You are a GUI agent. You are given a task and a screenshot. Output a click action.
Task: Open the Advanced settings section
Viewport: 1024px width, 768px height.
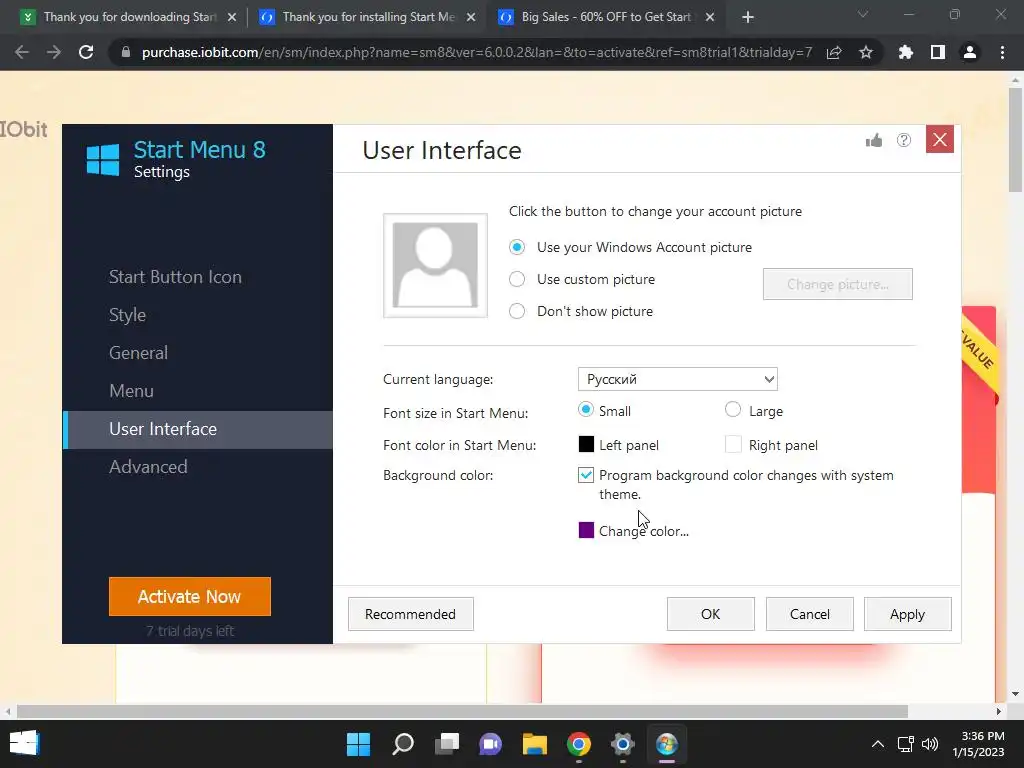148,467
